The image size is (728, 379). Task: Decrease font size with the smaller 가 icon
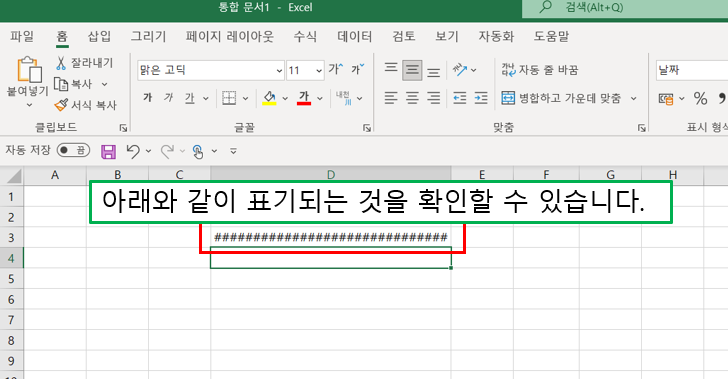(358, 70)
